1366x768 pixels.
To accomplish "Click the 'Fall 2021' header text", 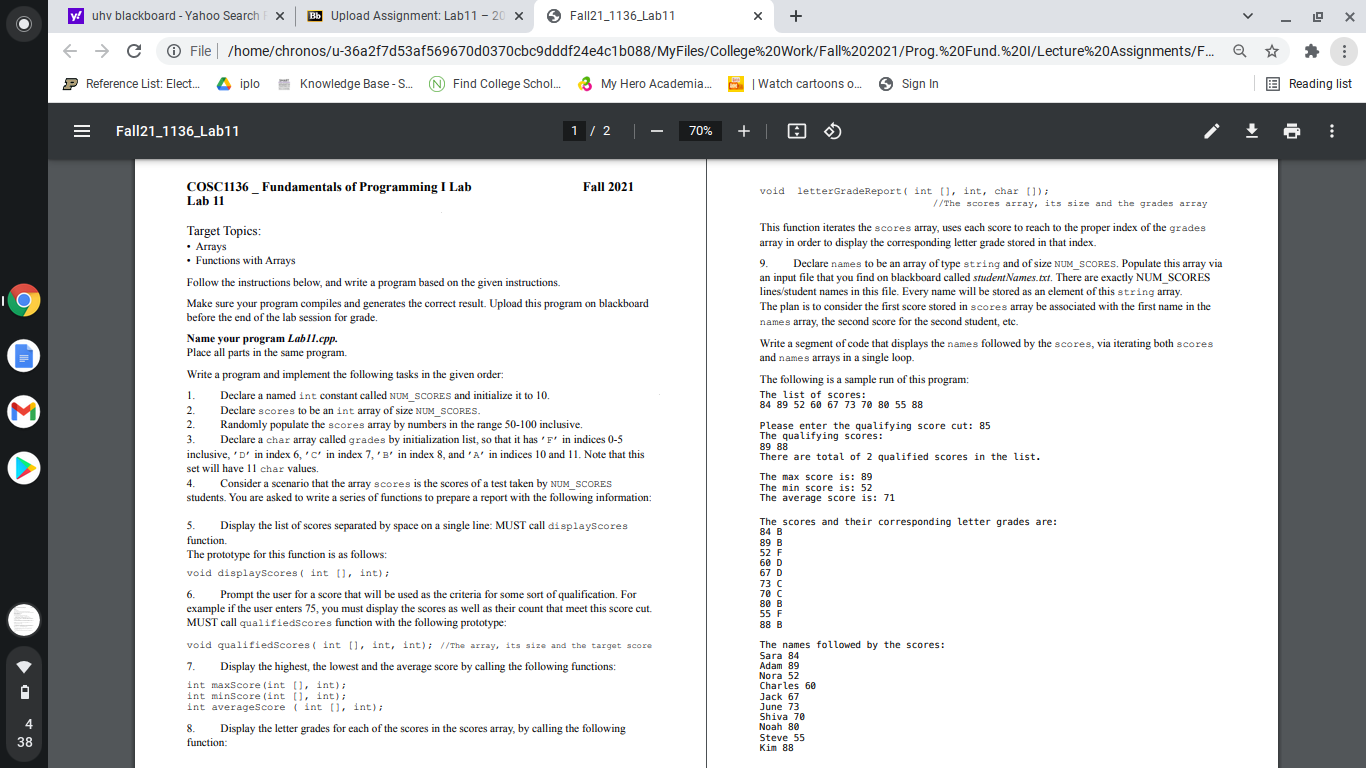I will [608, 187].
